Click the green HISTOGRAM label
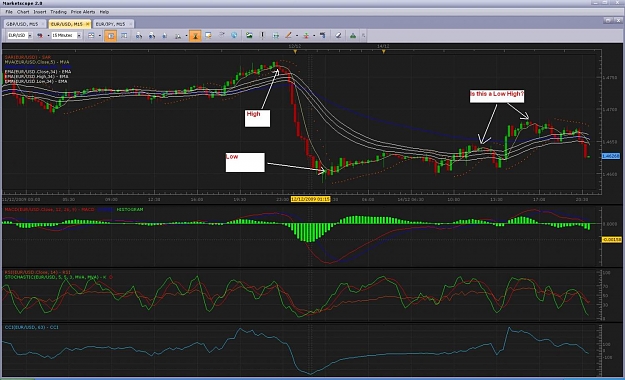625x380 pixels. 130,209
